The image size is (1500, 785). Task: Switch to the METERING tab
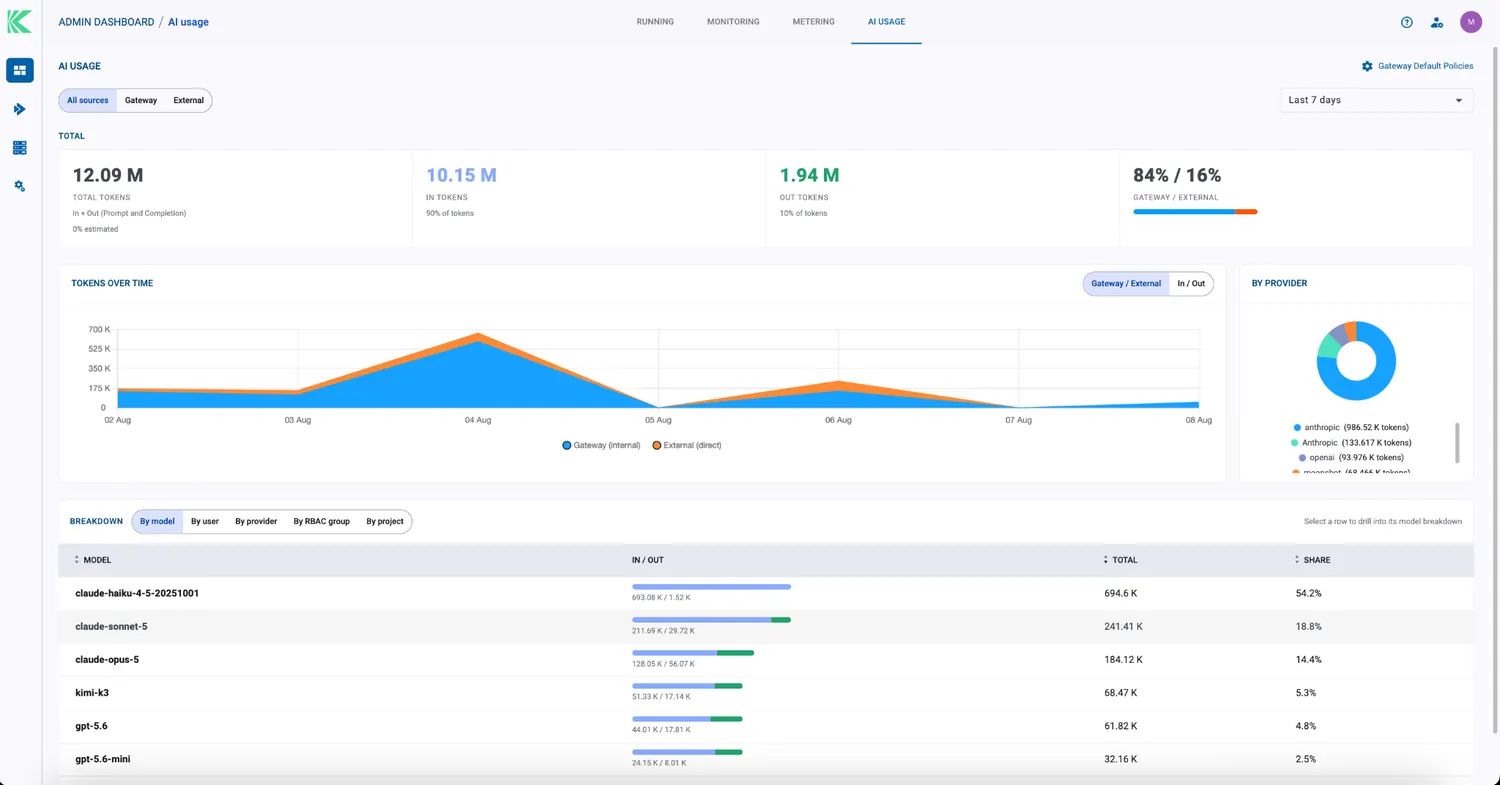tap(813, 22)
